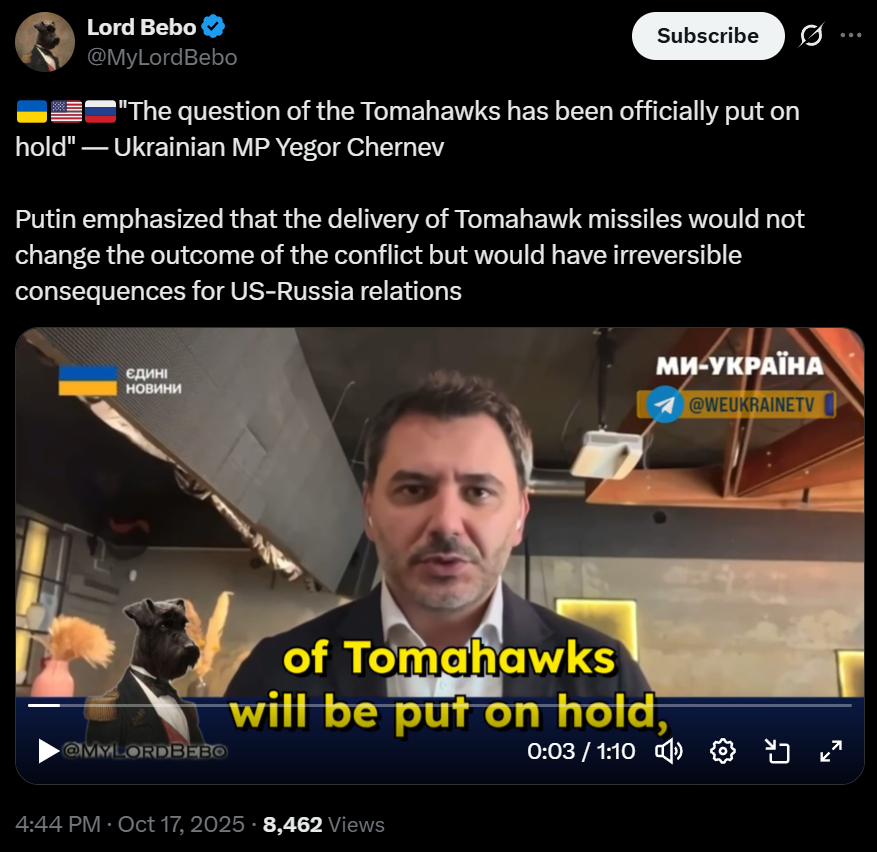Seek along the video progress bar
877x852 pixels.
point(440,705)
